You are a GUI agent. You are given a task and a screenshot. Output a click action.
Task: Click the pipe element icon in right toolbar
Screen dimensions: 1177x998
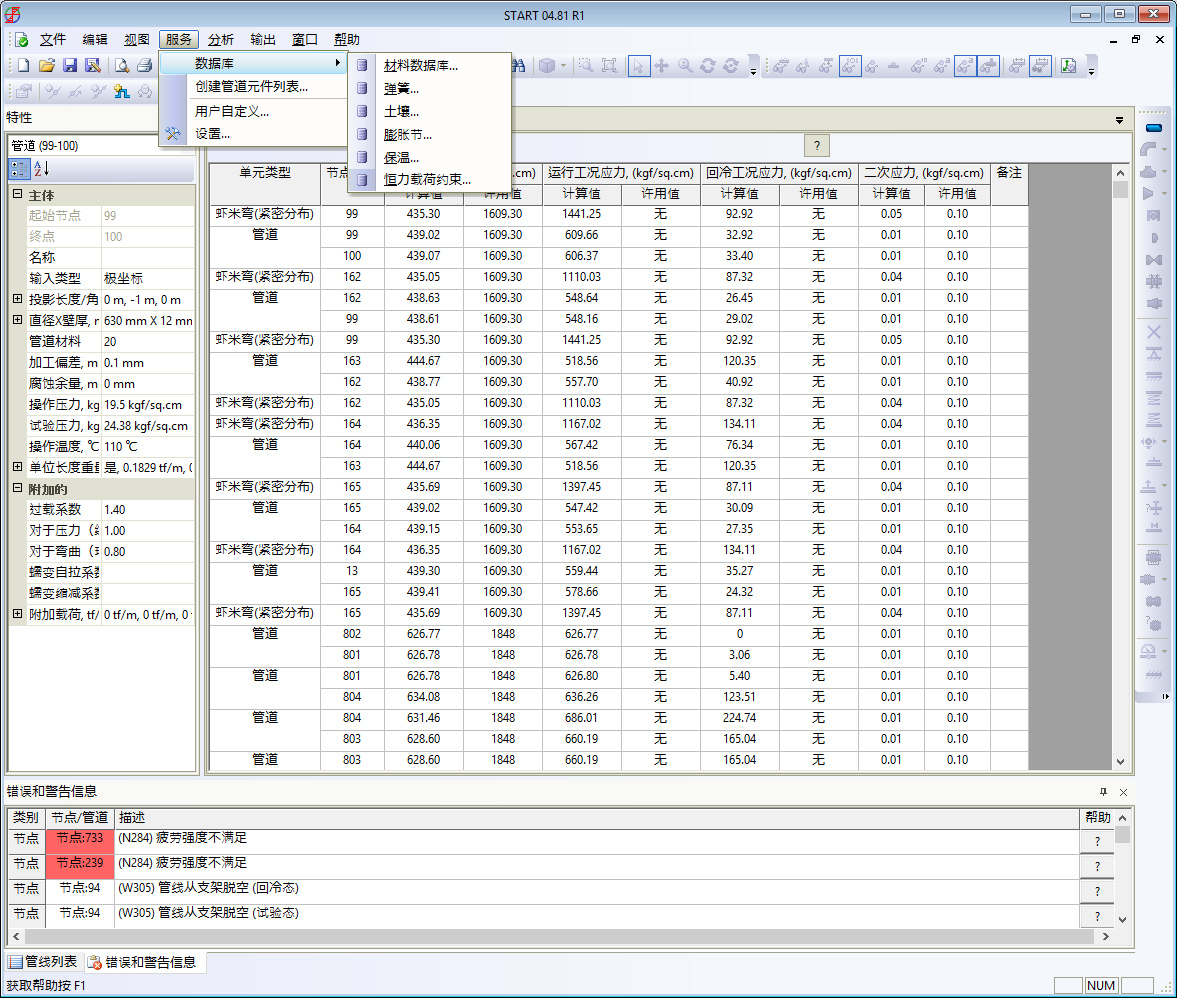click(x=1154, y=128)
